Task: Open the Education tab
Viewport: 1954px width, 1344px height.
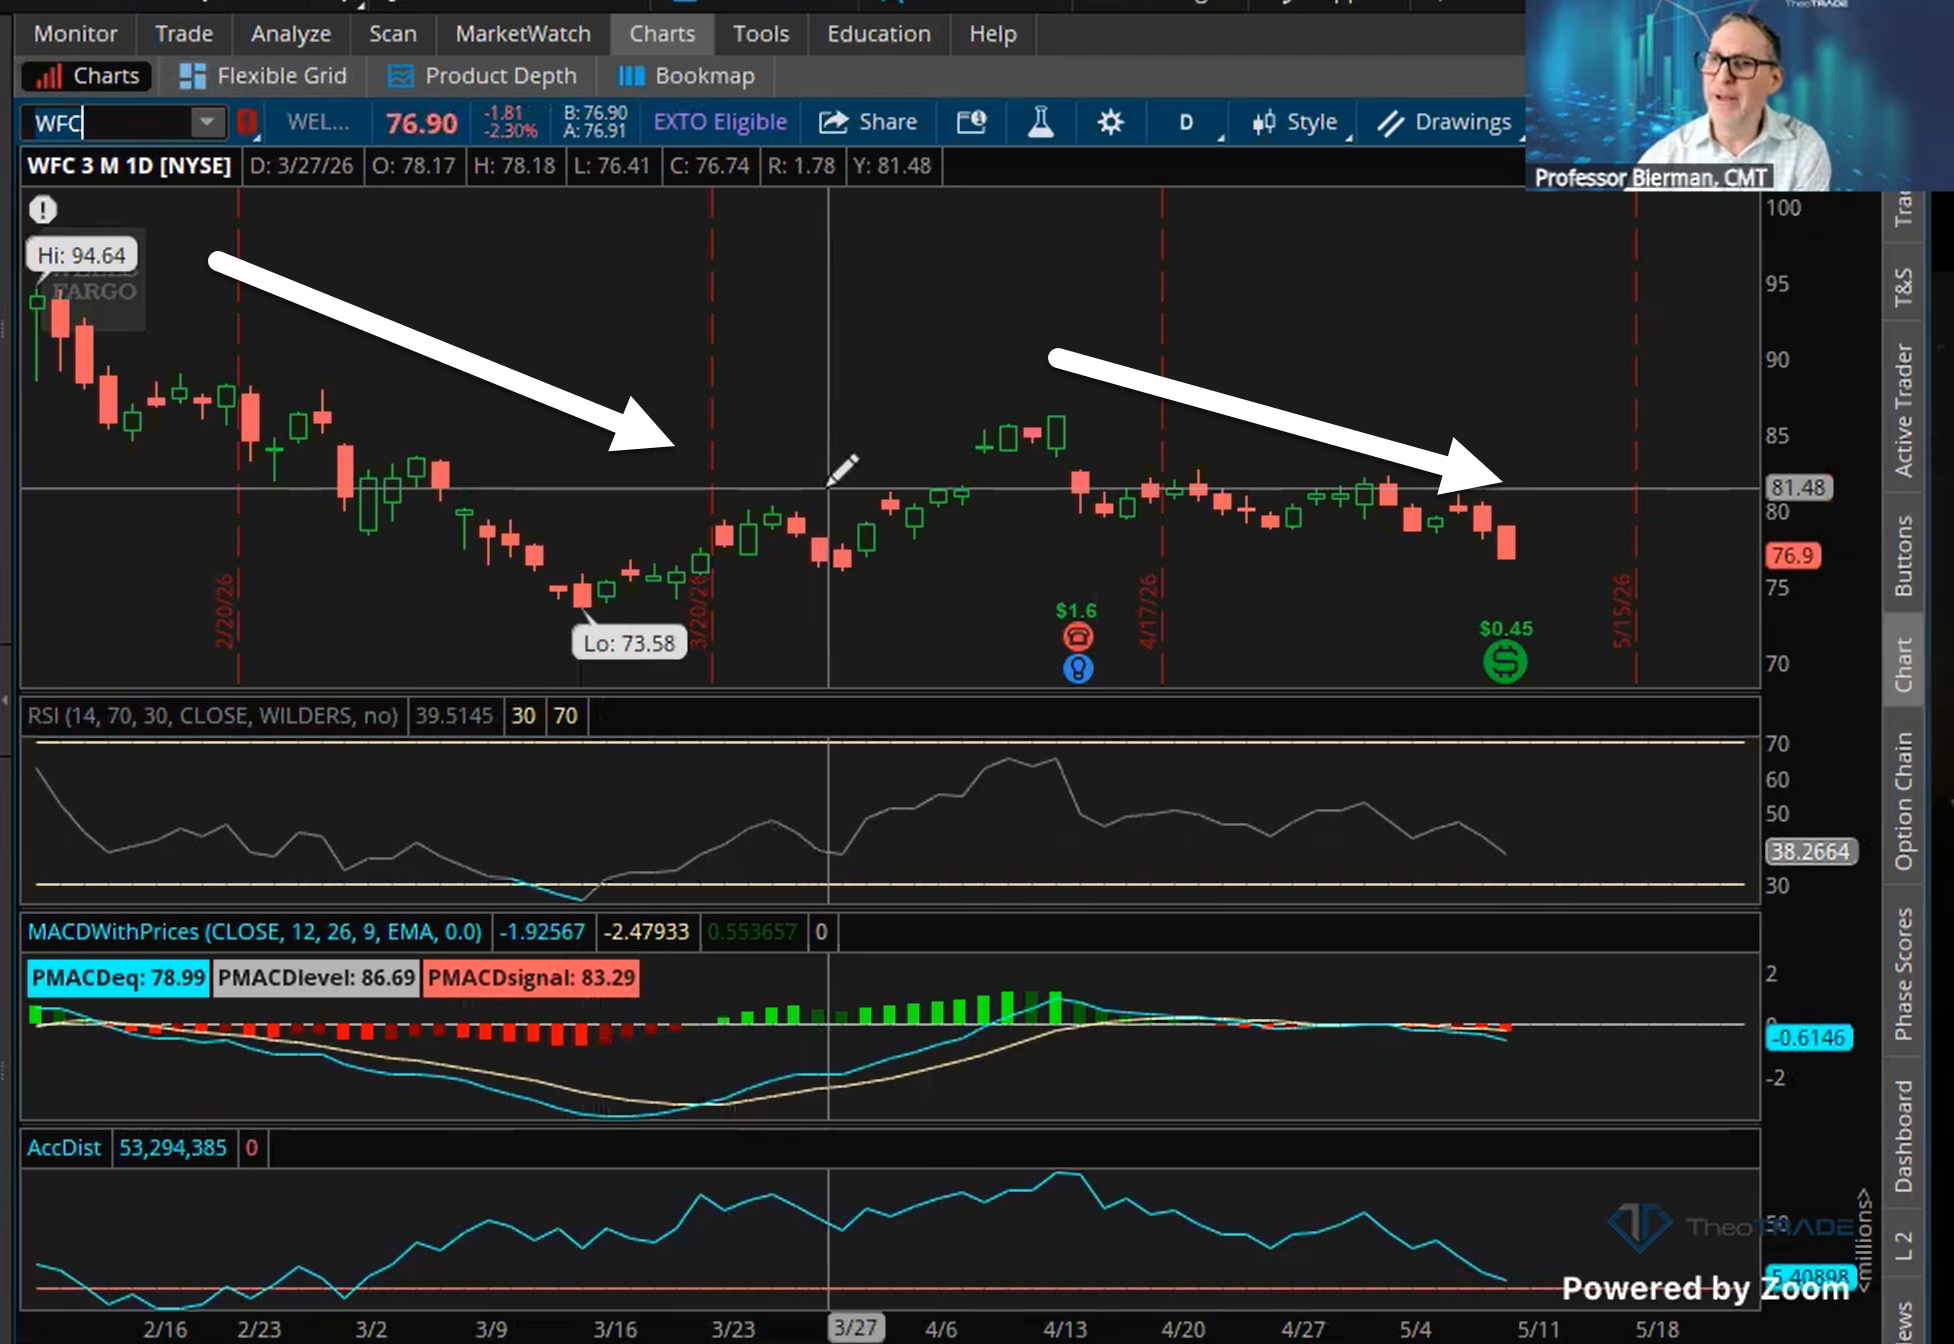Action: coord(879,34)
